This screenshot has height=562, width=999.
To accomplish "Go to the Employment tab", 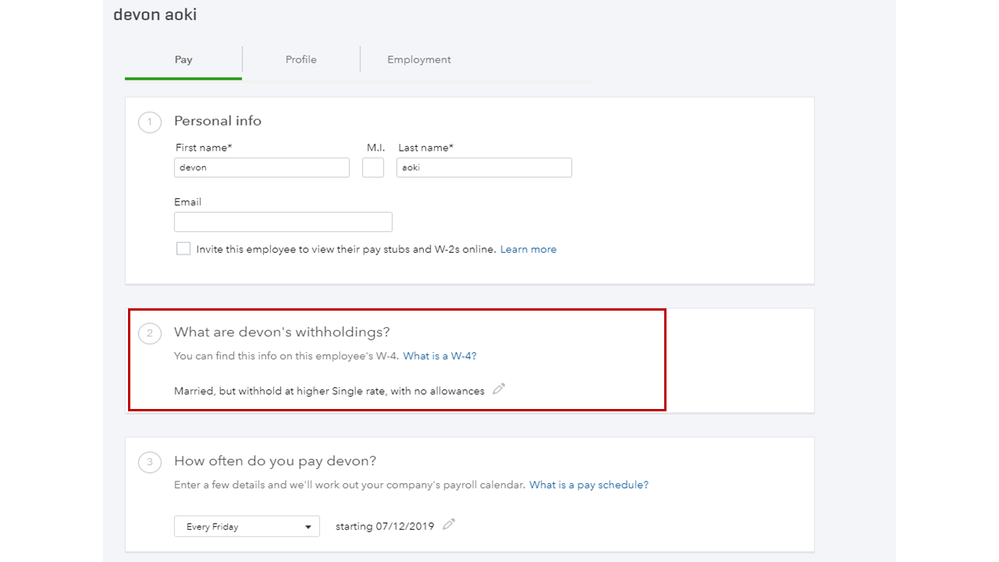I will coord(419,60).
